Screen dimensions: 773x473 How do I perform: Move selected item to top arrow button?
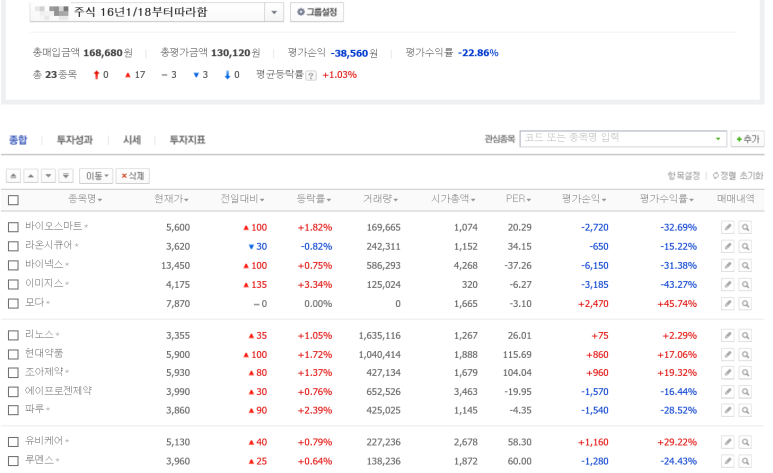pyautogui.click(x=13, y=176)
